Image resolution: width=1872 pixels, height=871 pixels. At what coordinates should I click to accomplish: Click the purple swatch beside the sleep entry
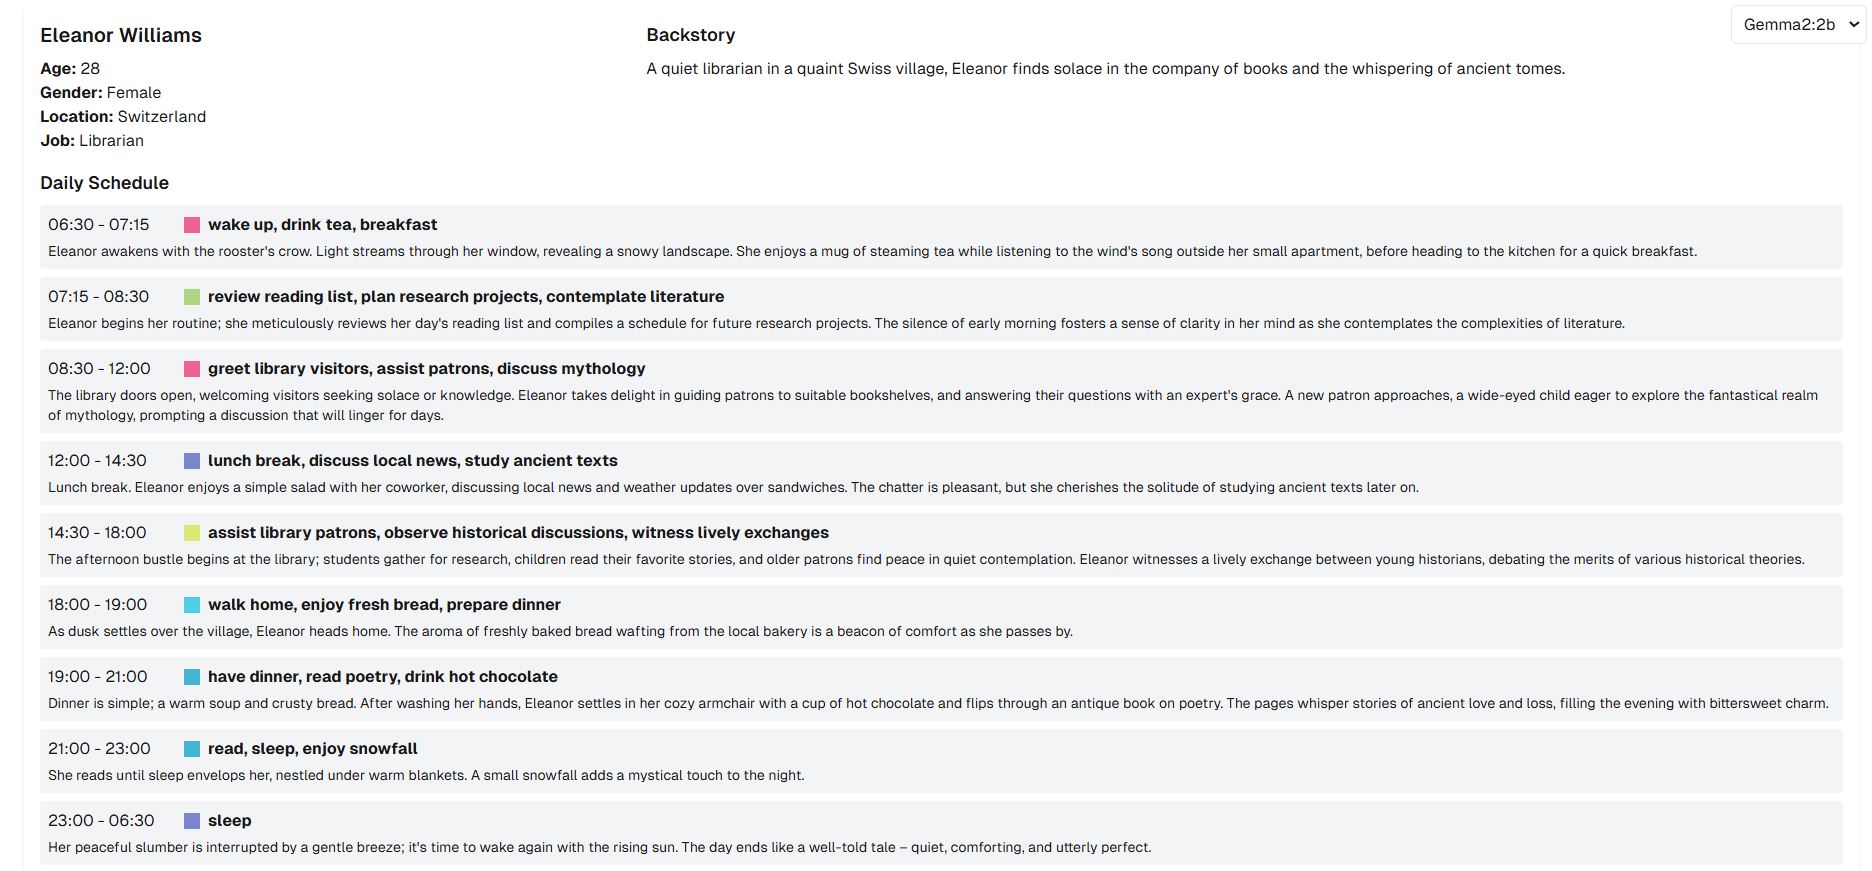pos(192,821)
